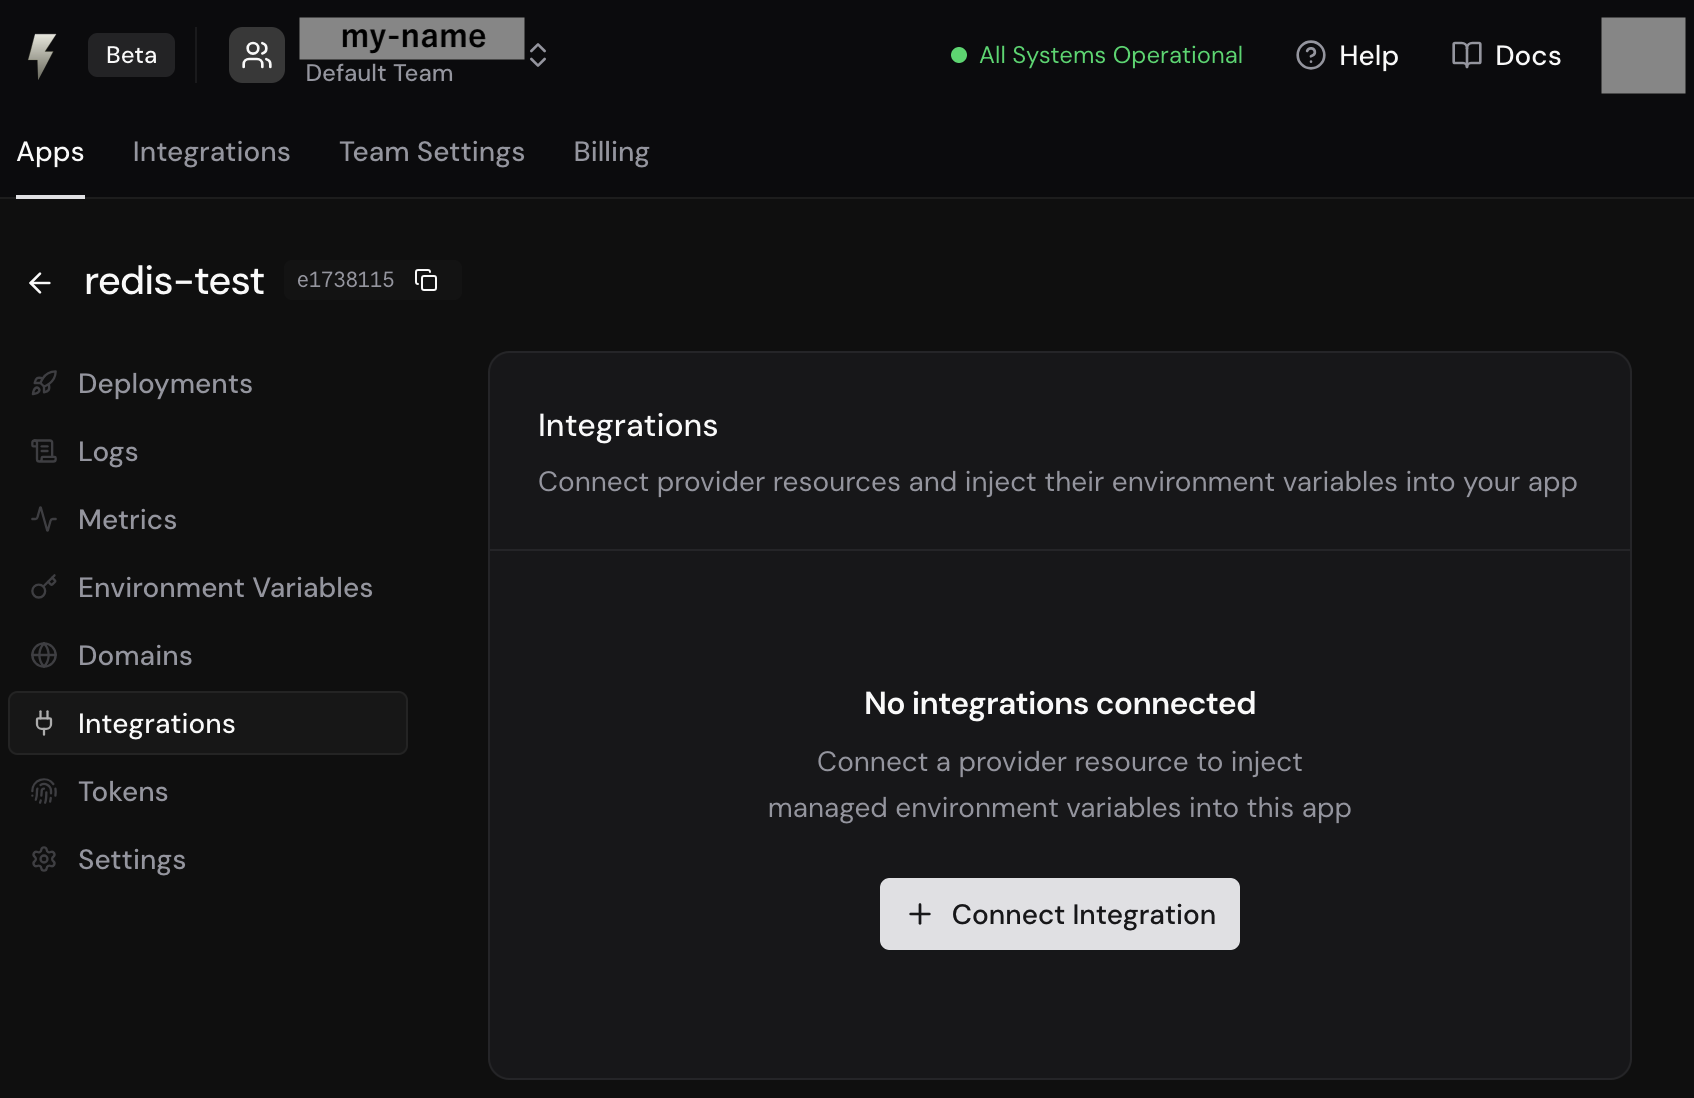
Task: Click the Settings gear icon
Action: (x=44, y=860)
